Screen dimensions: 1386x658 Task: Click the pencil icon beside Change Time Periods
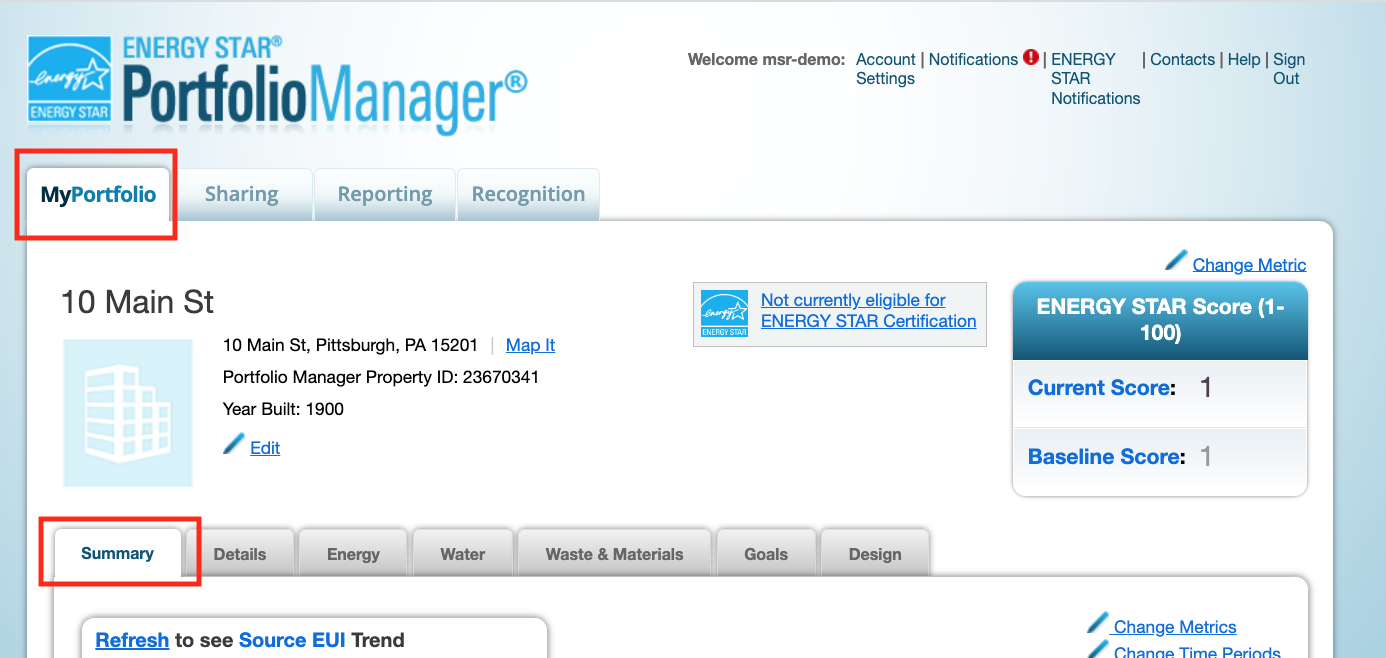[x=1098, y=649]
